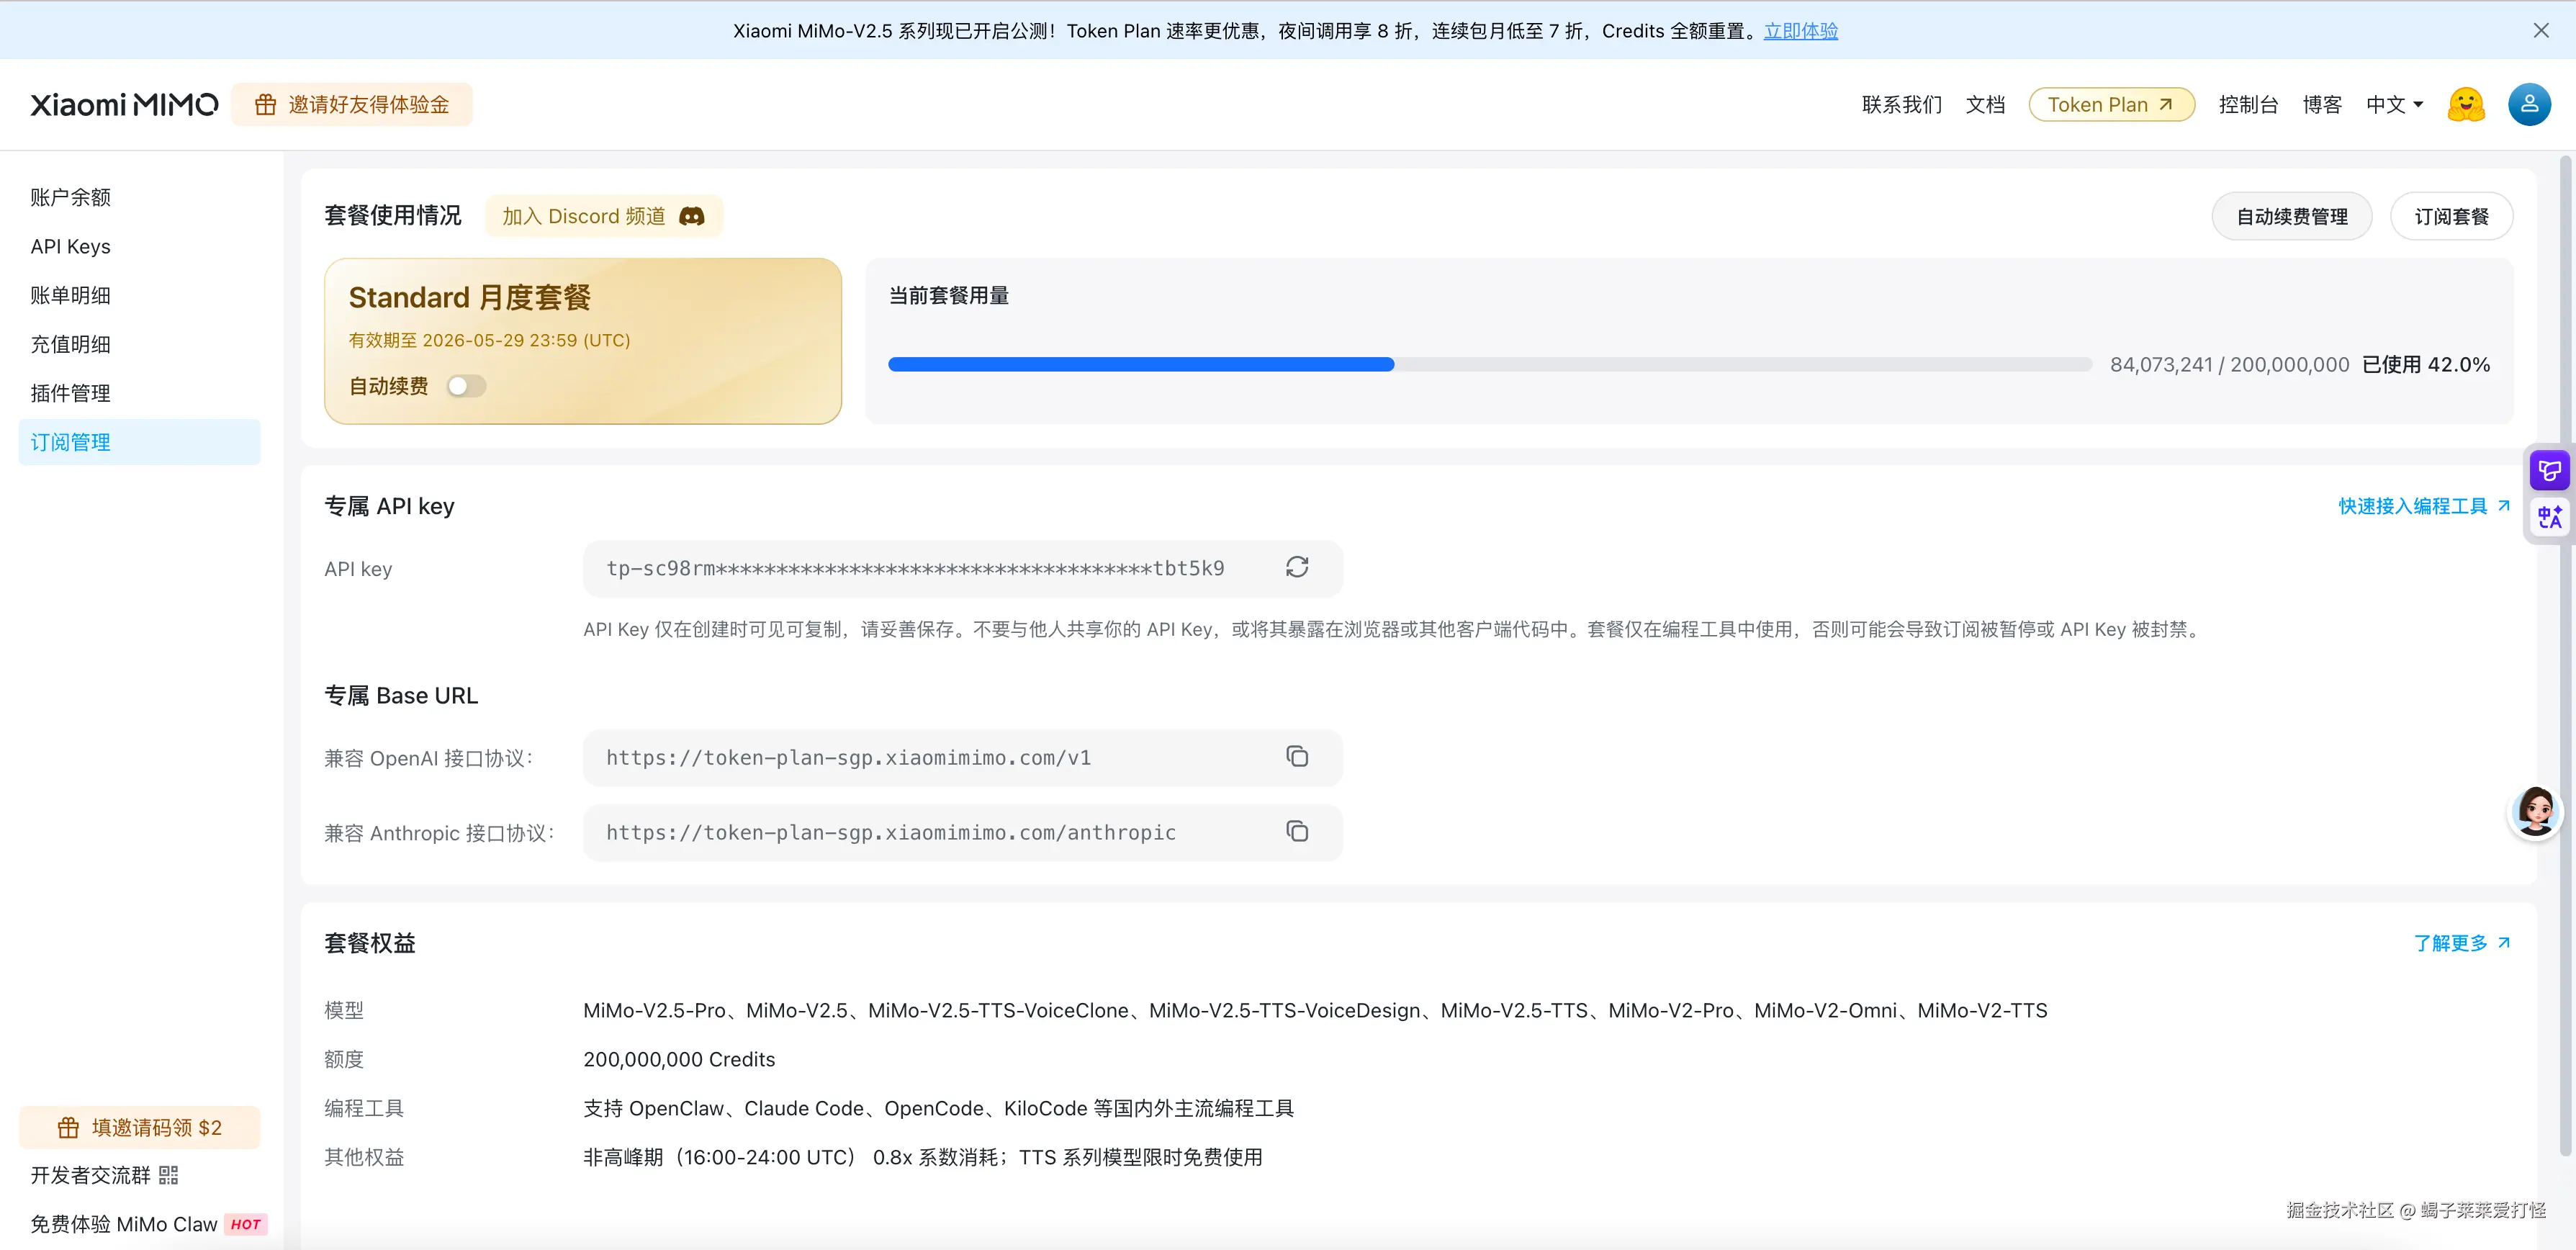The width and height of the screenshot is (2576, 1250).
Task: Click the QR code icon by 开发者交流群
Action: [168, 1175]
